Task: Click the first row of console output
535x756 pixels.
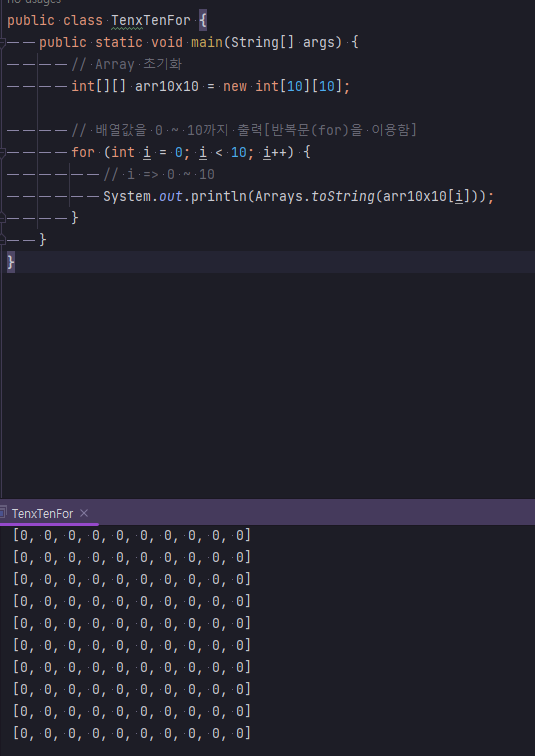Action: (132, 535)
